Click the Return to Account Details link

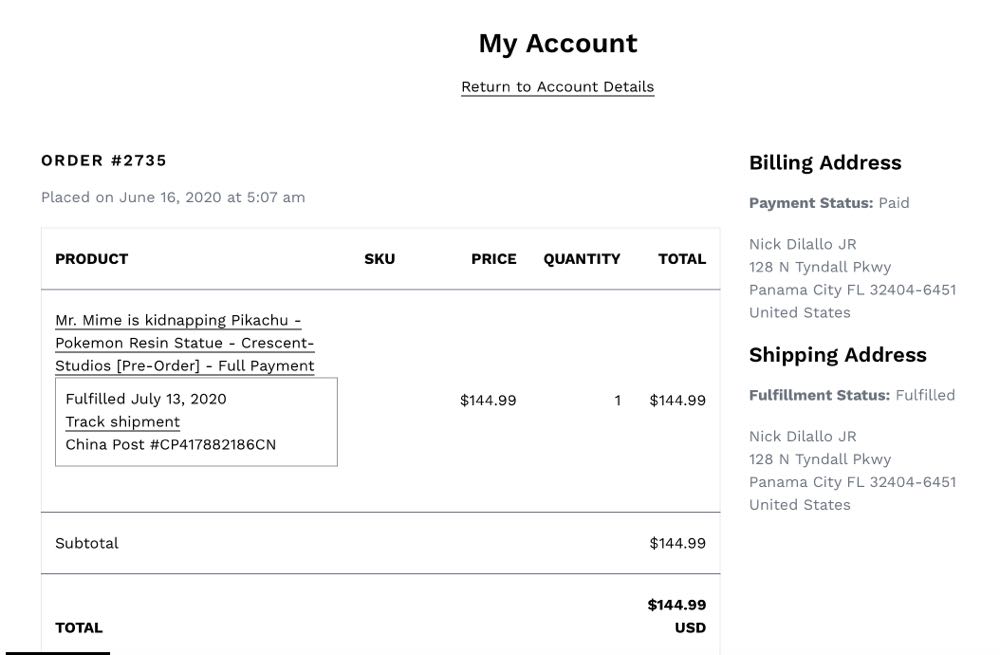click(557, 87)
